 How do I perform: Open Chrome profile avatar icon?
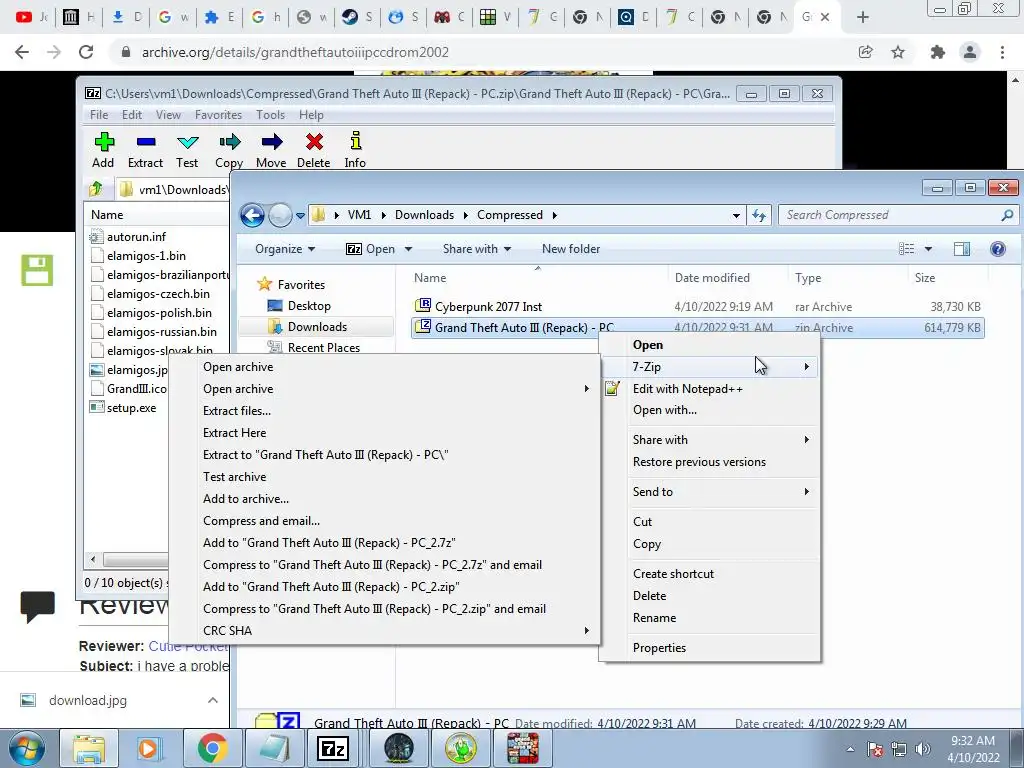point(970,52)
